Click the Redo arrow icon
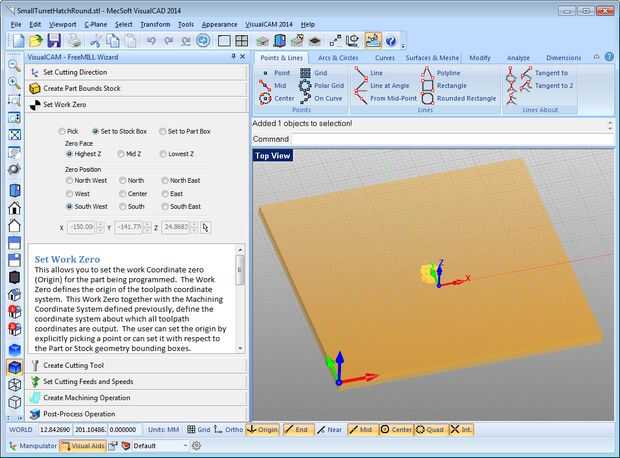 pos(168,41)
